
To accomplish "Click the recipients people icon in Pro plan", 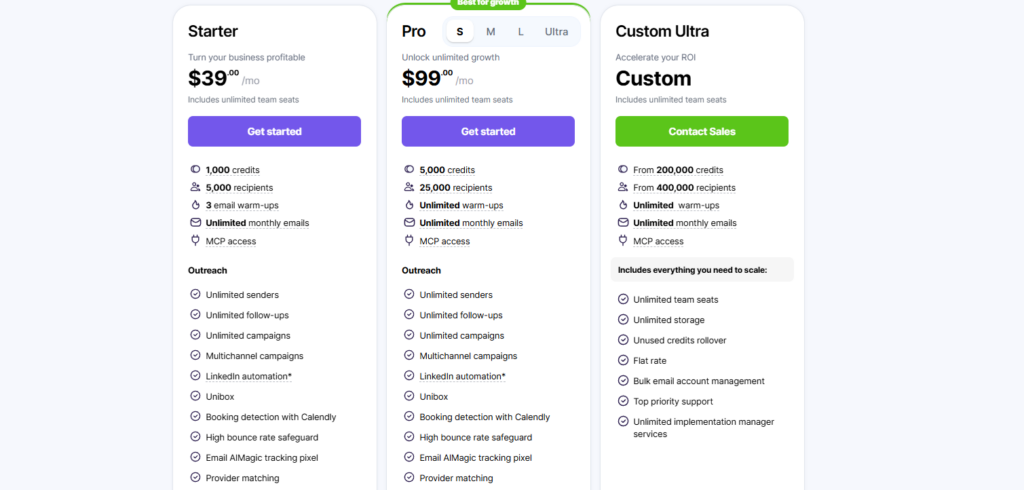I will tap(409, 187).
